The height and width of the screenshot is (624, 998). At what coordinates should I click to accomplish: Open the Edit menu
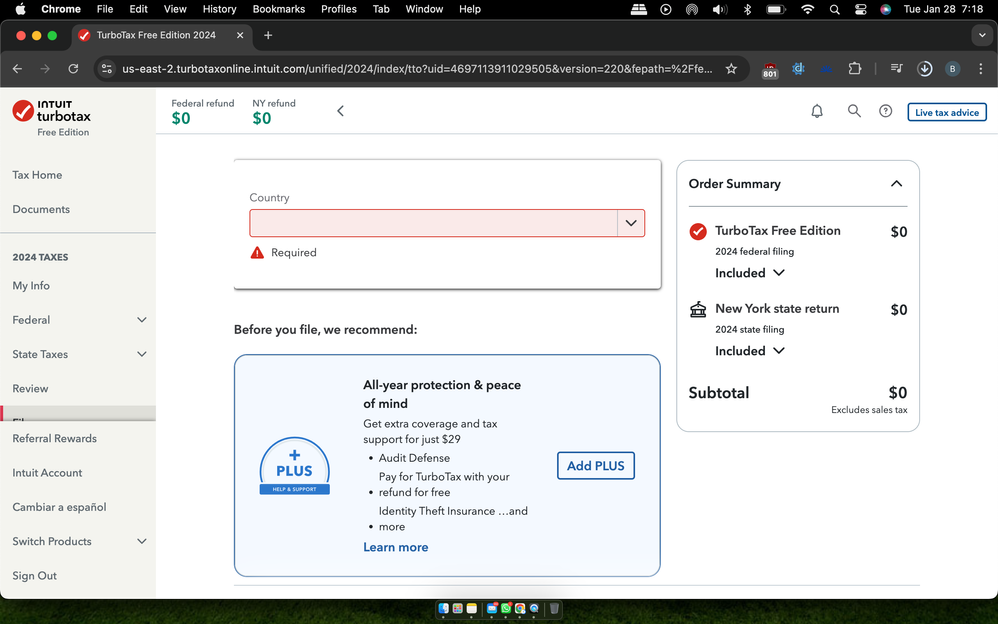point(138,9)
